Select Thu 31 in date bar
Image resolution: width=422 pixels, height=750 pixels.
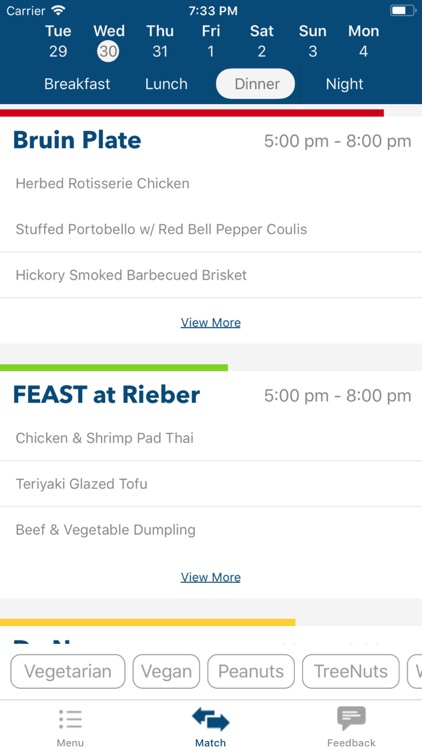click(x=160, y=42)
